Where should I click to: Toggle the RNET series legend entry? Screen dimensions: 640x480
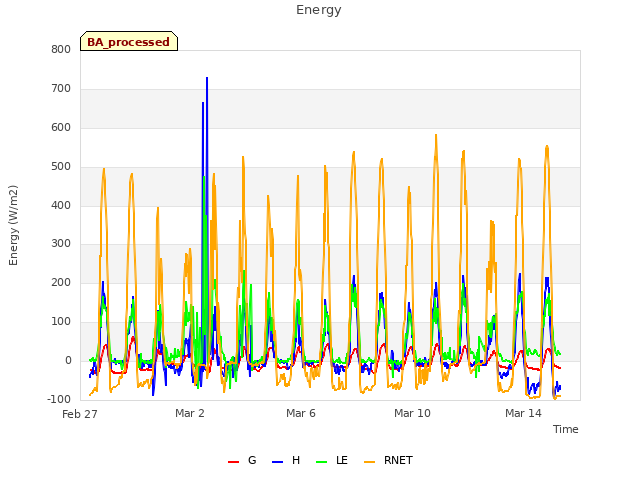click(388, 460)
